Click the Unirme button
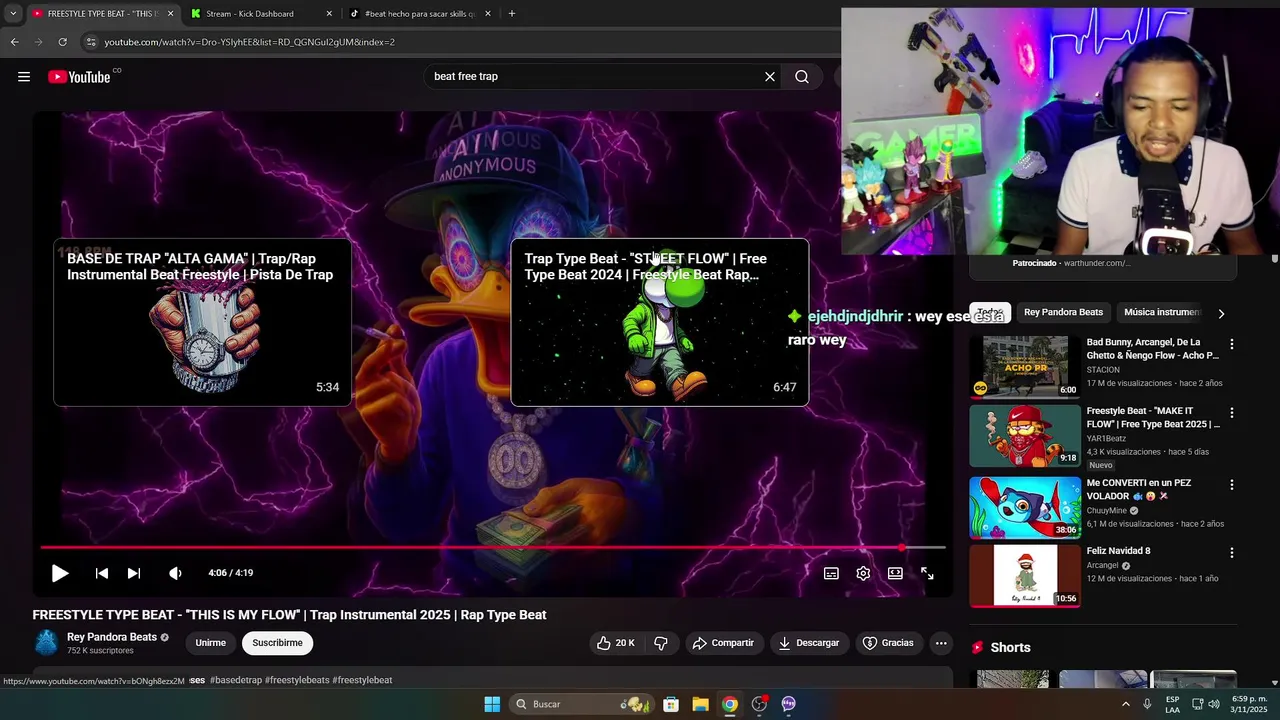 (210, 643)
